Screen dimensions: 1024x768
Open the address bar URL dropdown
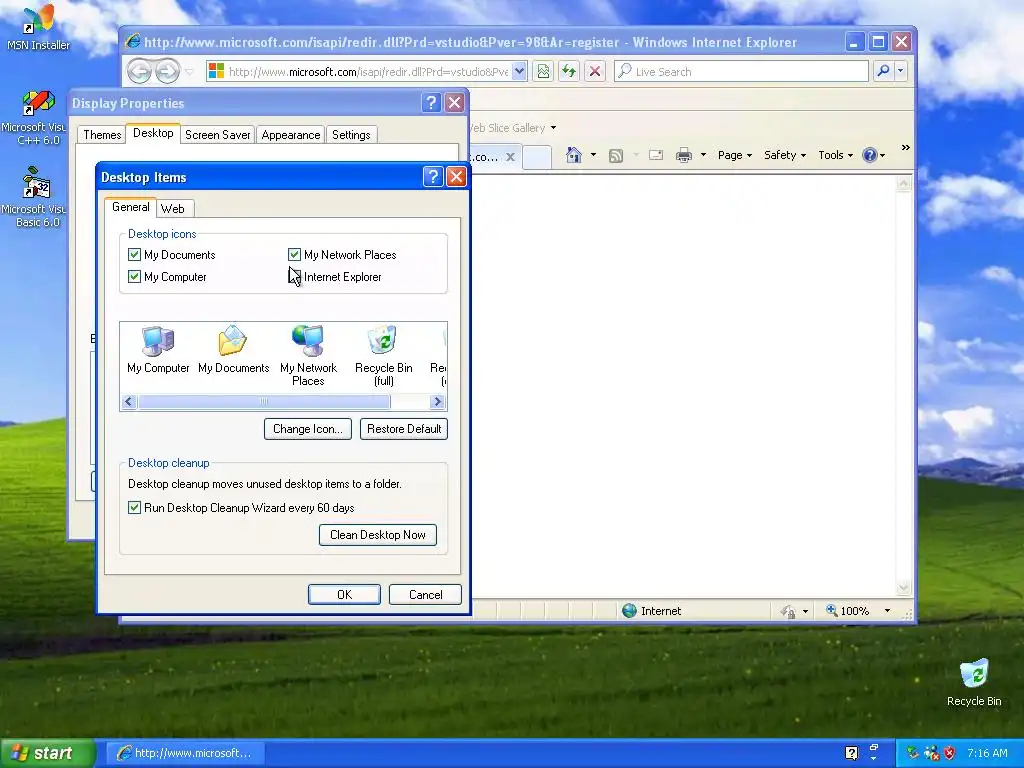click(519, 71)
